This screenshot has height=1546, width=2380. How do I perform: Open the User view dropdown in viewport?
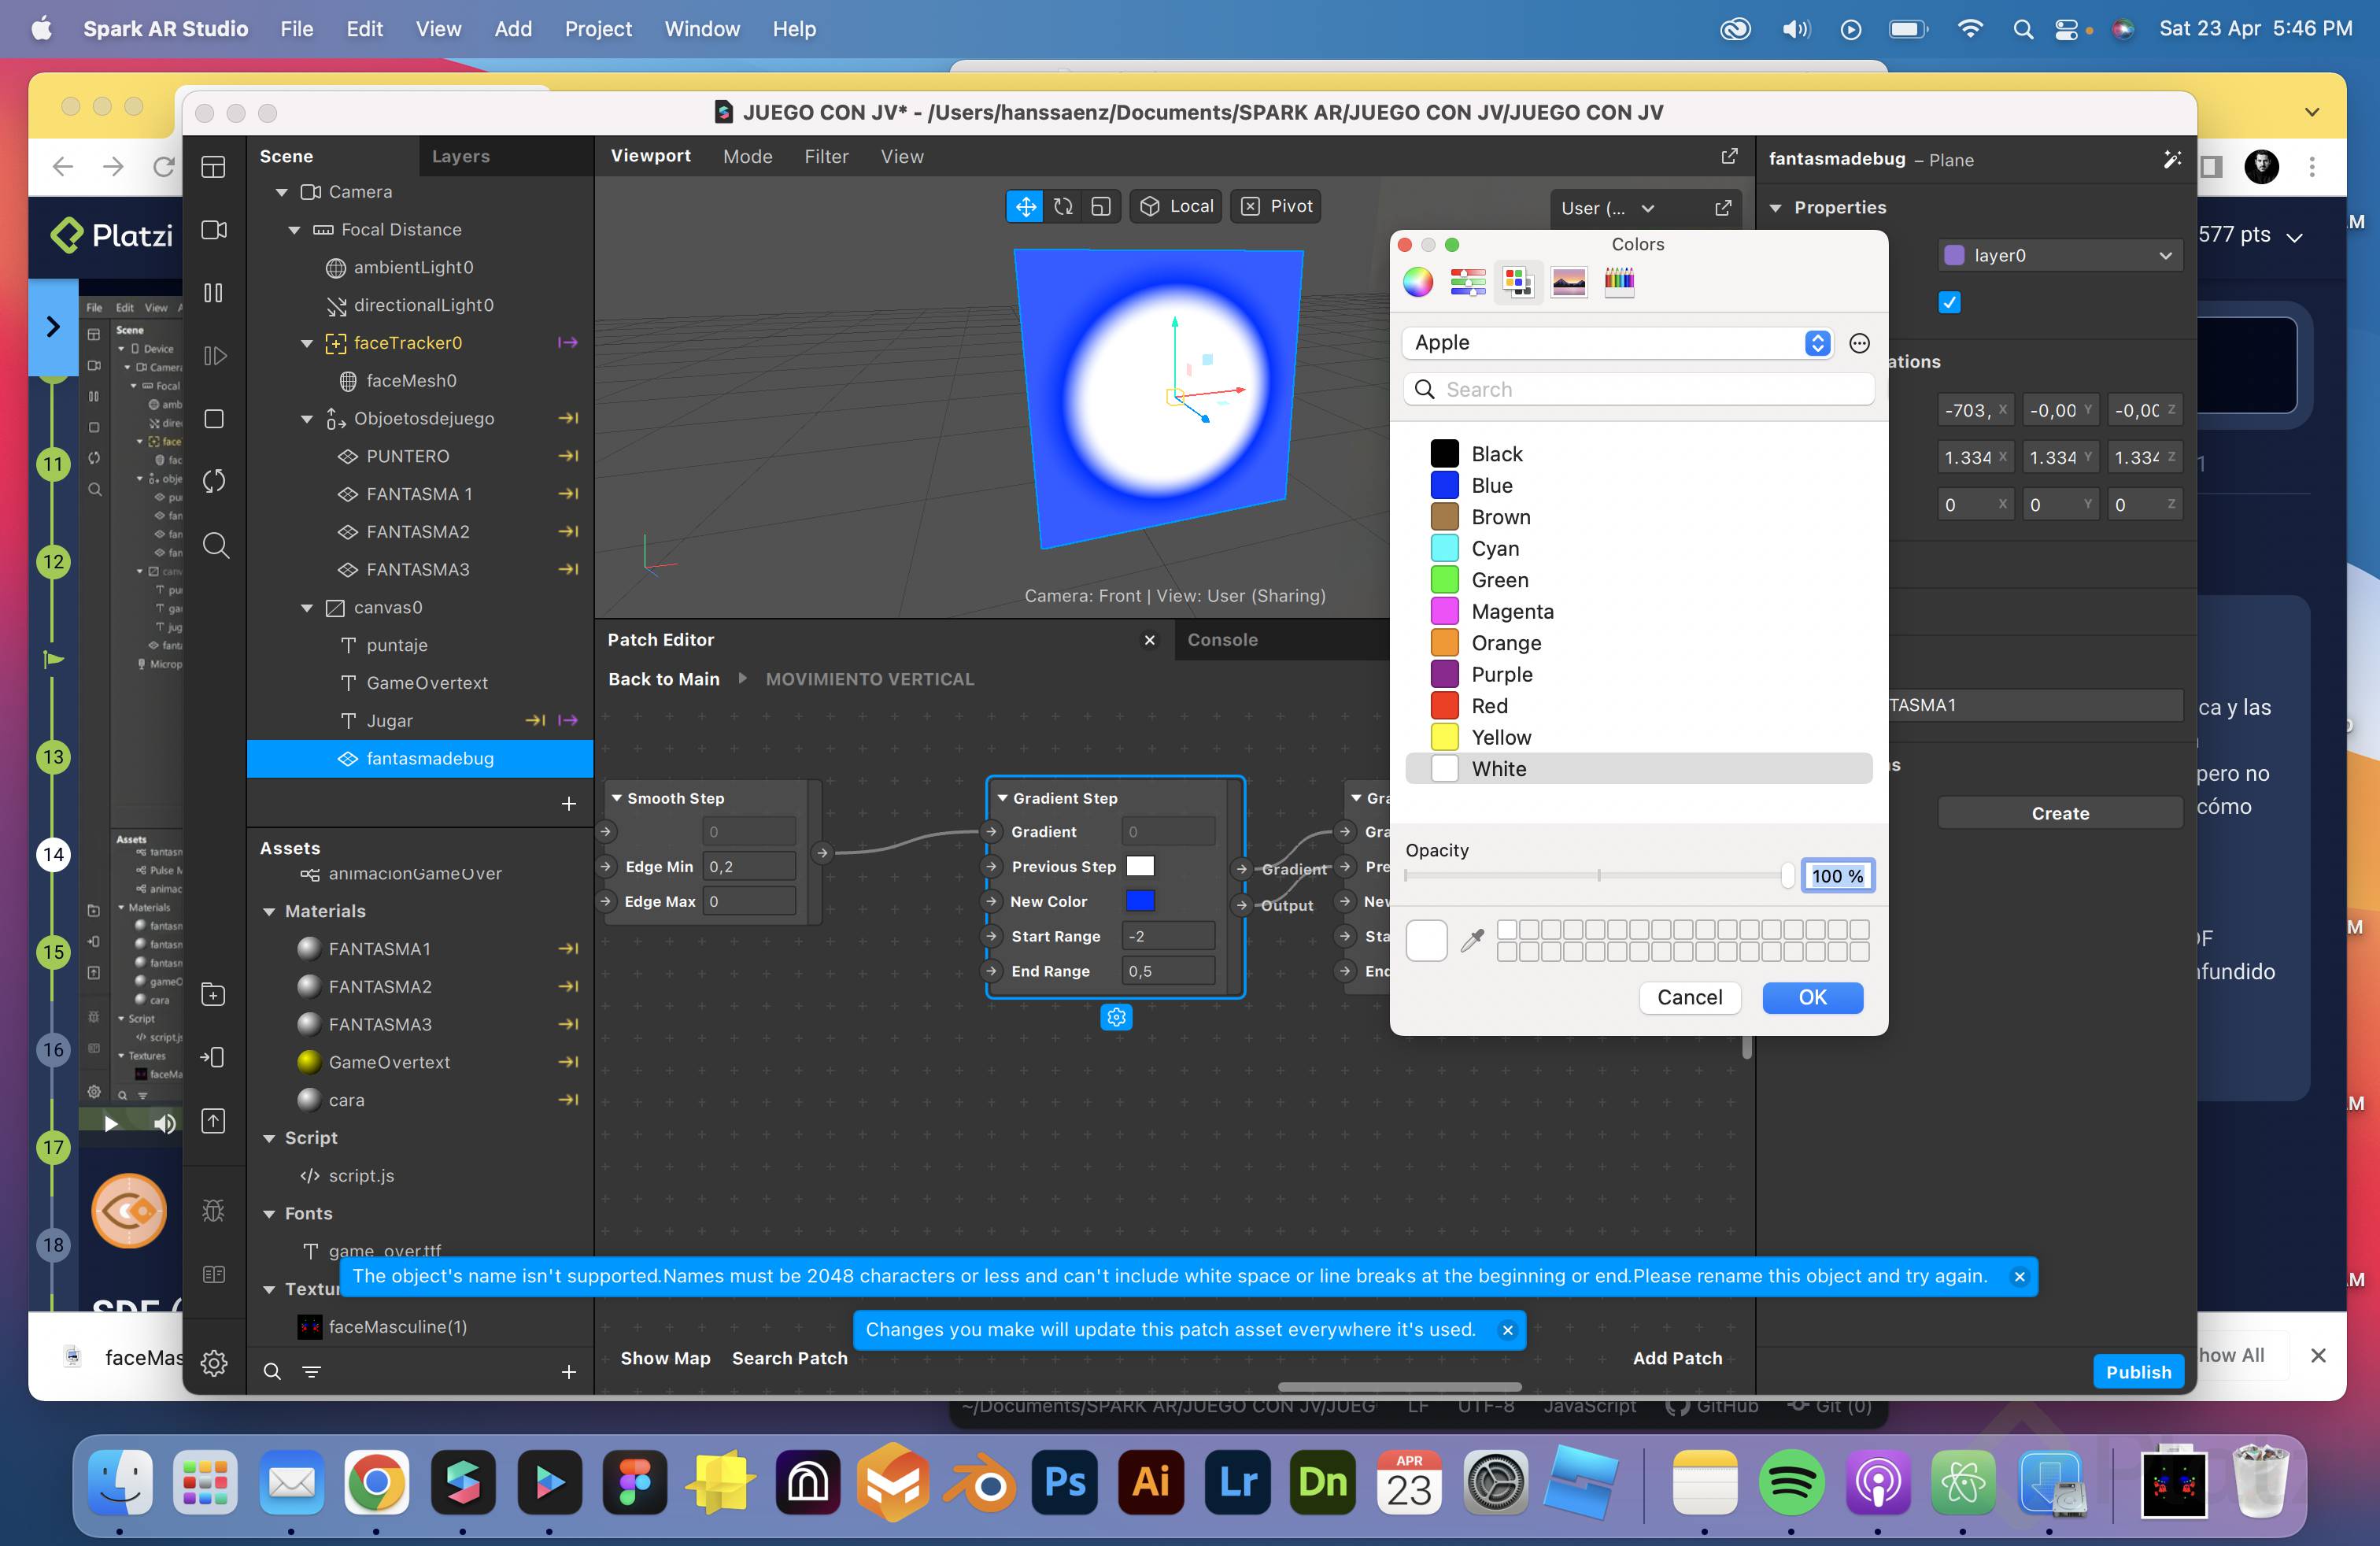coord(1607,208)
